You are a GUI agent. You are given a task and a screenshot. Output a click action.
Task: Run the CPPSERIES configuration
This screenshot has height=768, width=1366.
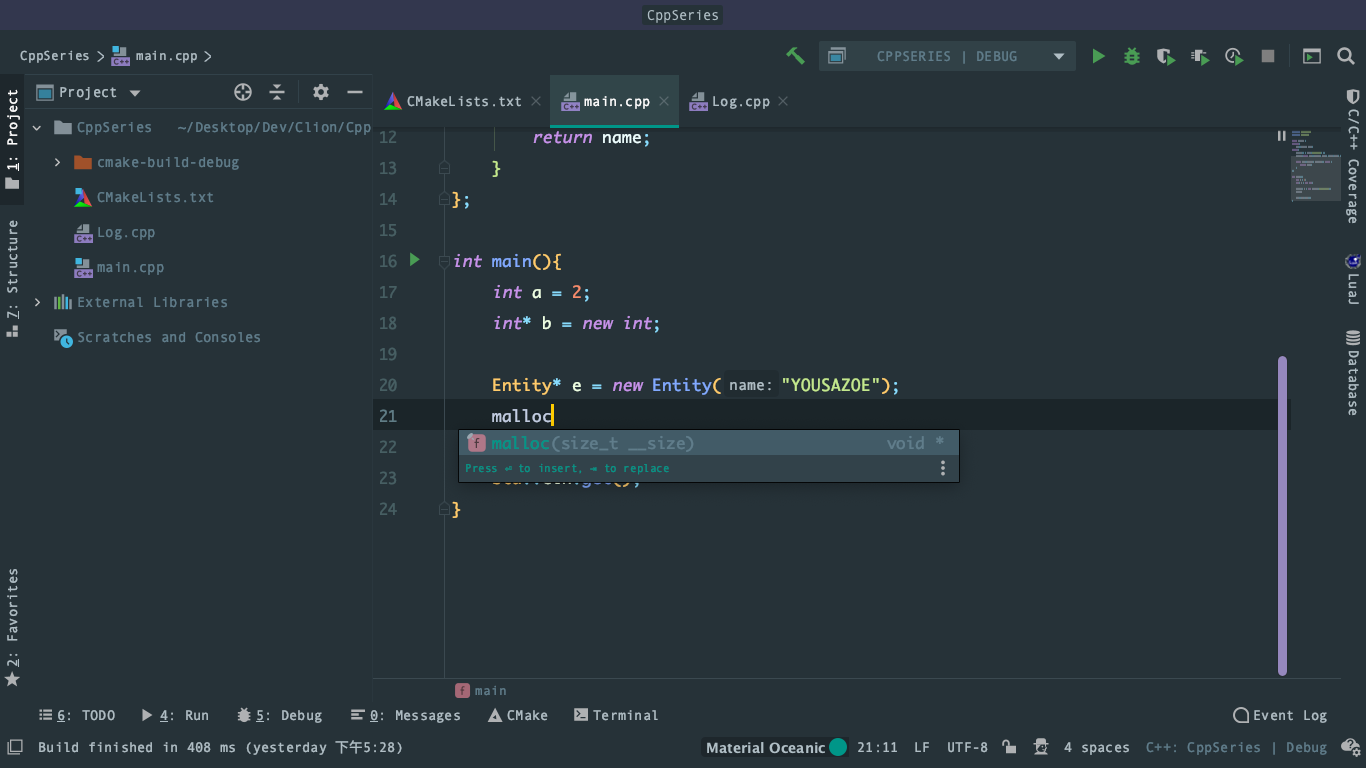click(1098, 56)
